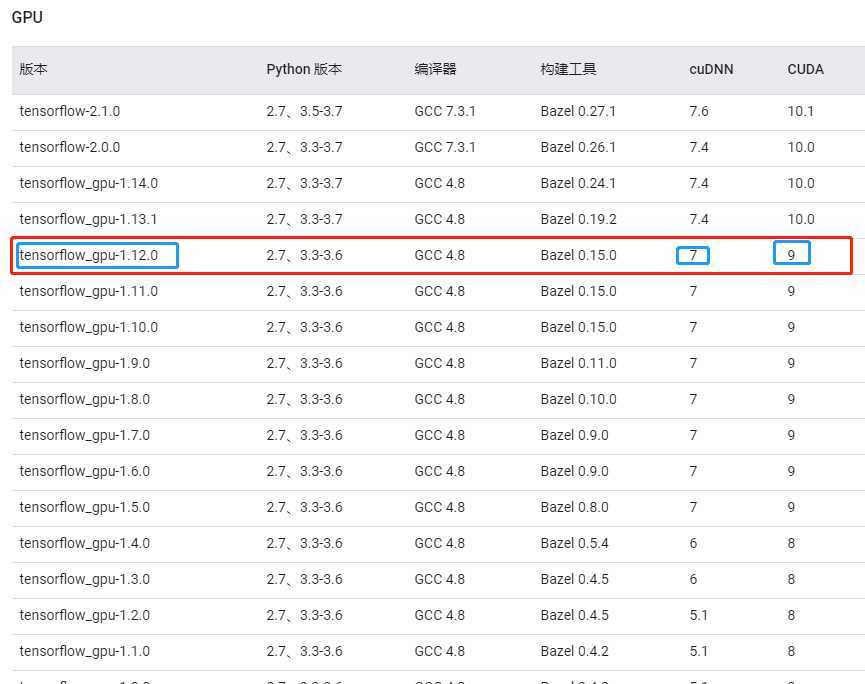Click Bazel 0.27.1 cell
This screenshot has width=865, height=684.
point(578,111)
